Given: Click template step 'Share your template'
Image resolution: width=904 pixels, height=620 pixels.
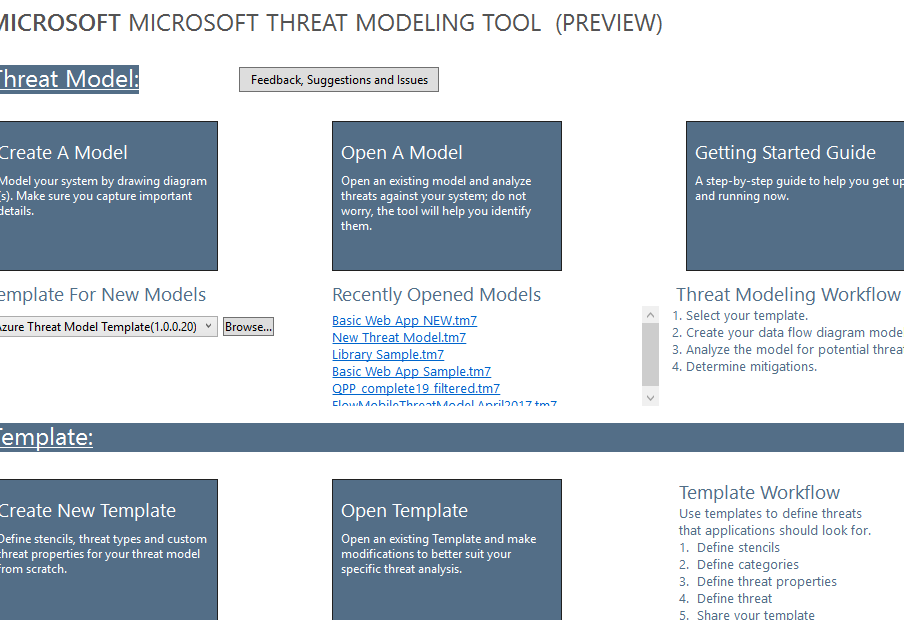Looking at the screenshot, I should click(747, 615).
